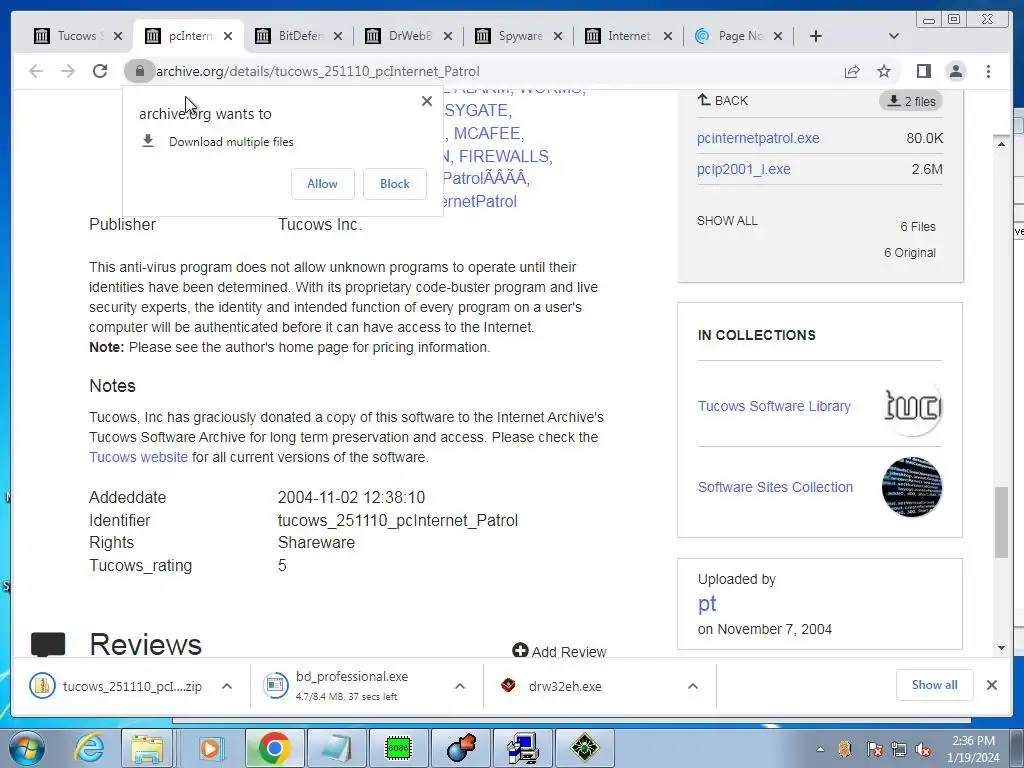Expand options for drw32eh.exe download

(x=693, y=686)
